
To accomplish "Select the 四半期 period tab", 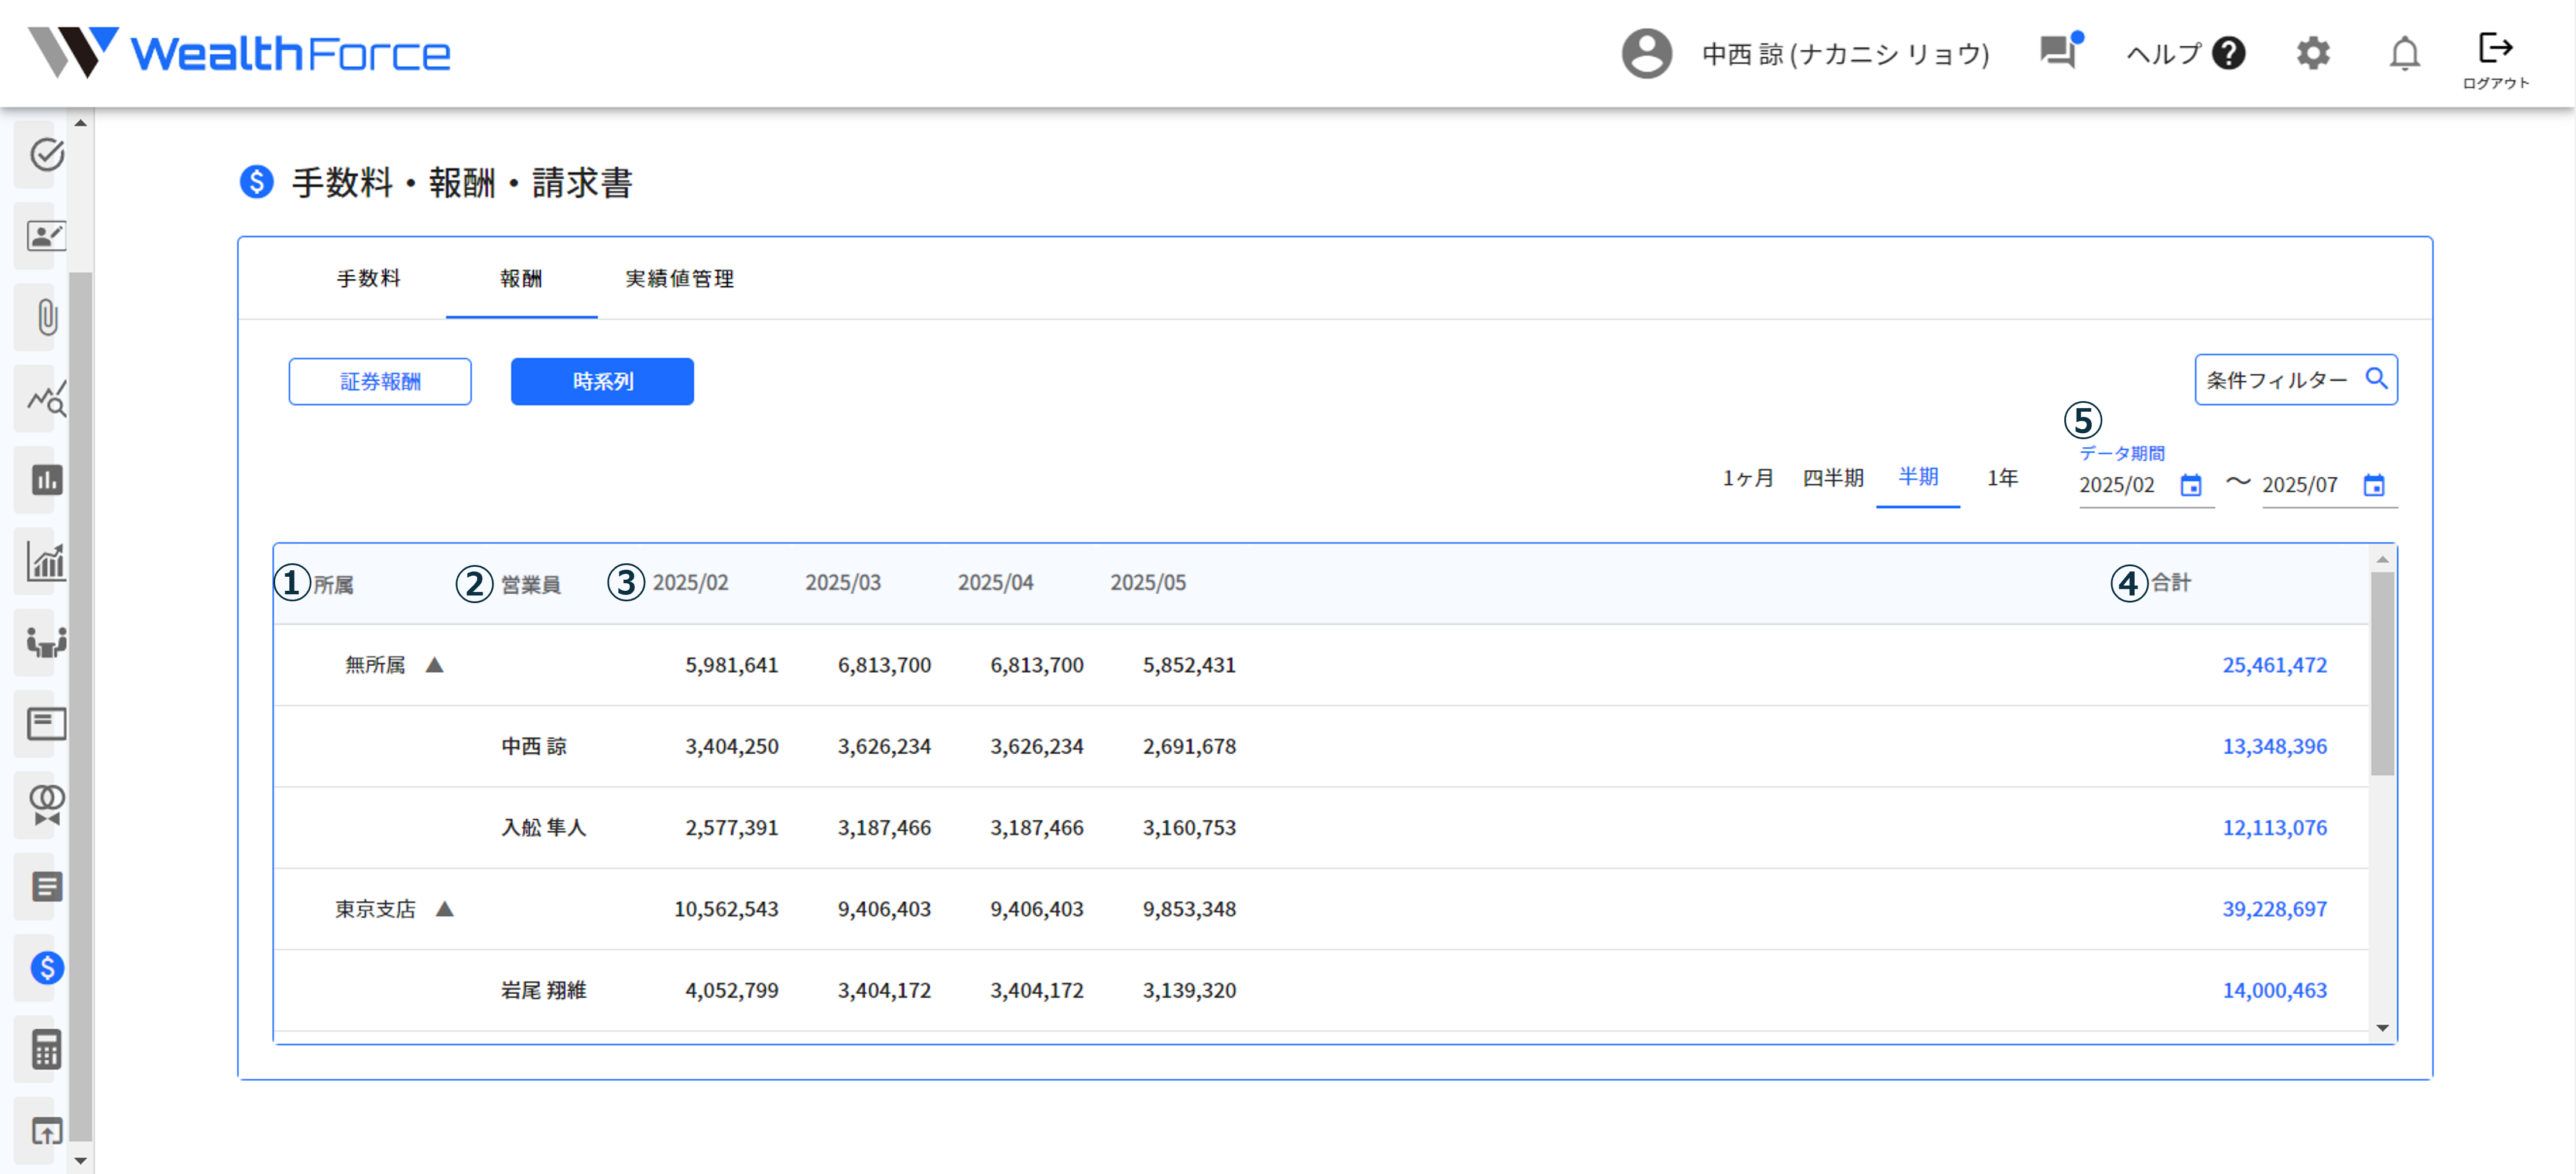I will coord(1833,478).
